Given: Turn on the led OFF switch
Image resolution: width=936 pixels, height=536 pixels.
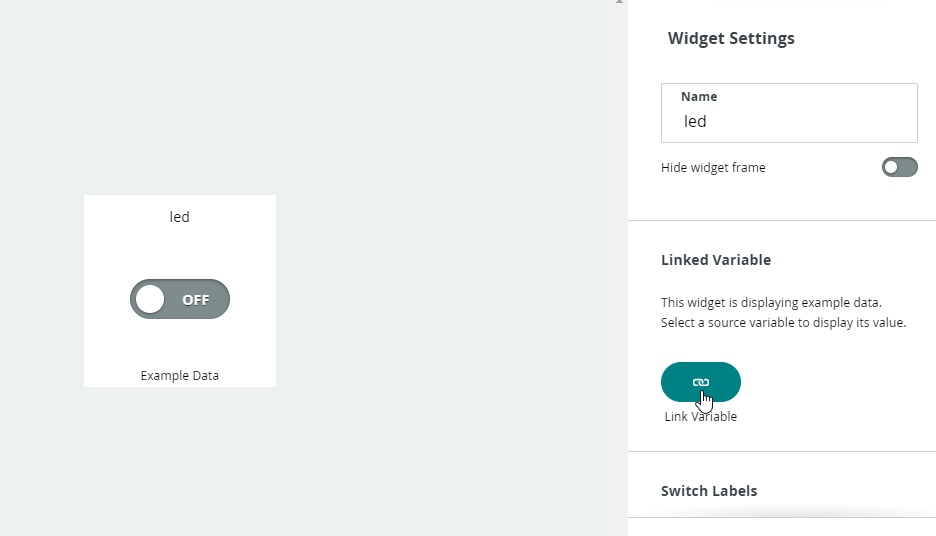Looking at the screenshot, I should pos(180,299).
